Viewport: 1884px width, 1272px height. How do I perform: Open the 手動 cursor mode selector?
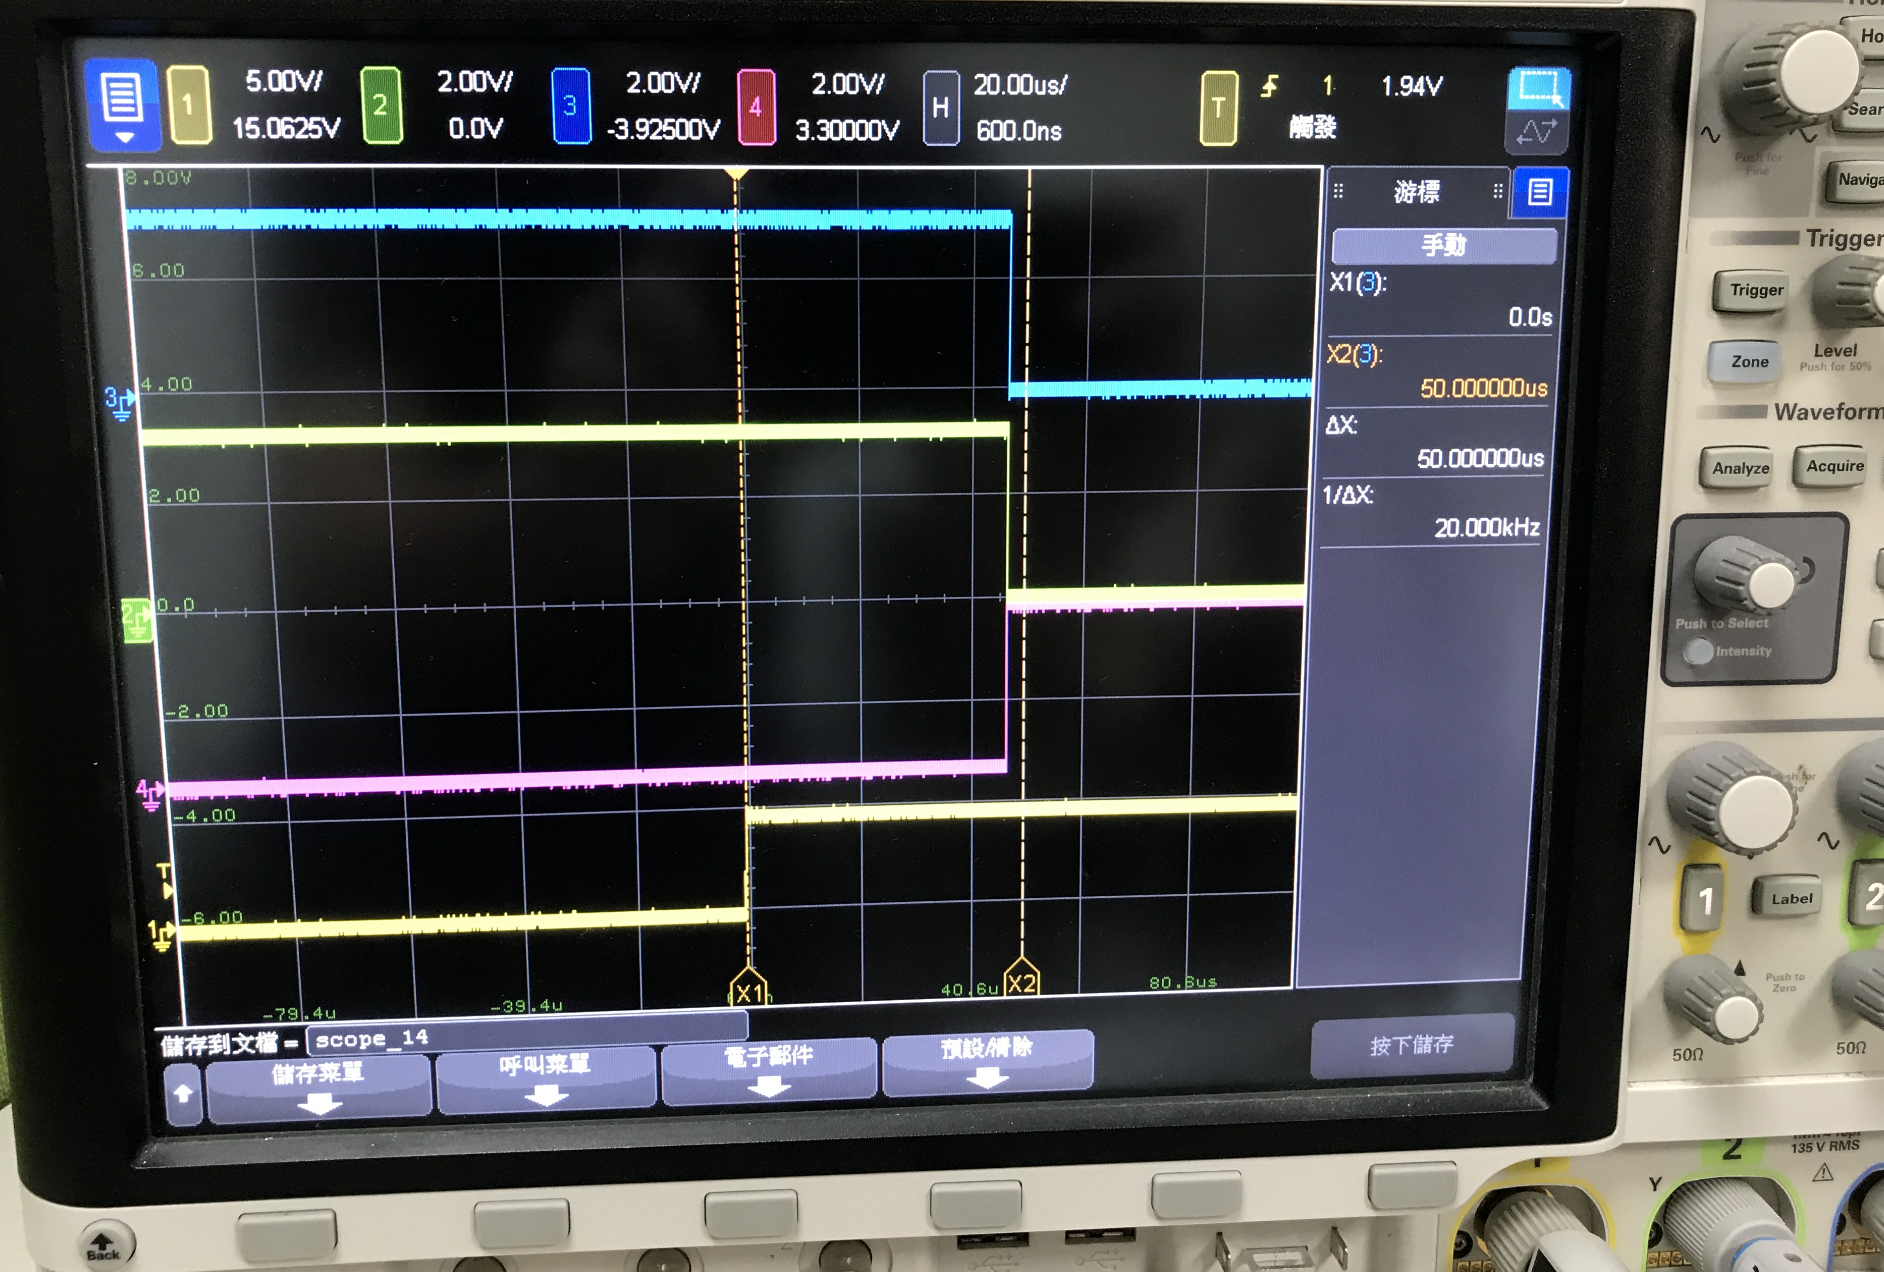tap(1444, 245)
